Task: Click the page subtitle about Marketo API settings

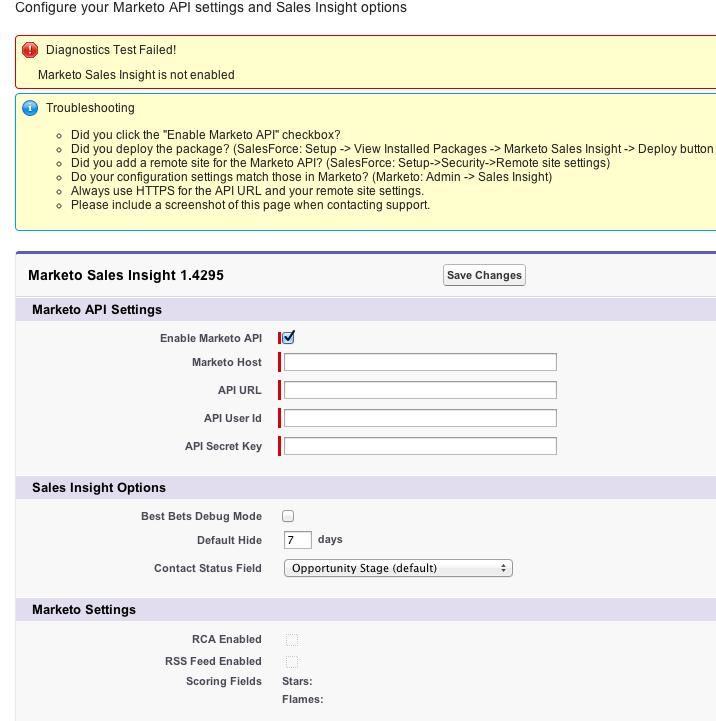Action: 211,7
